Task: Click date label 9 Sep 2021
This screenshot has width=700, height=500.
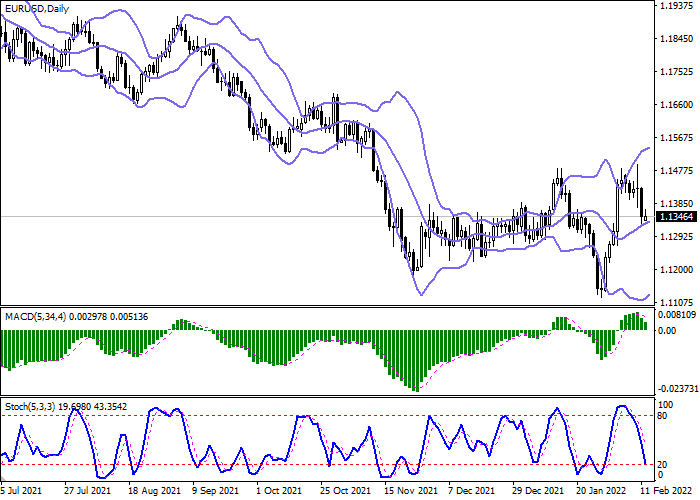Action: tap(216, 491)
